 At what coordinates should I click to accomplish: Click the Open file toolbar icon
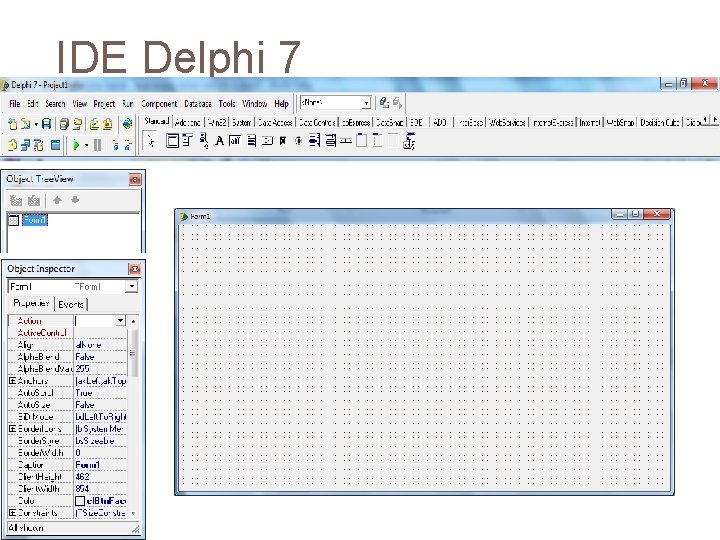[25, 124]
